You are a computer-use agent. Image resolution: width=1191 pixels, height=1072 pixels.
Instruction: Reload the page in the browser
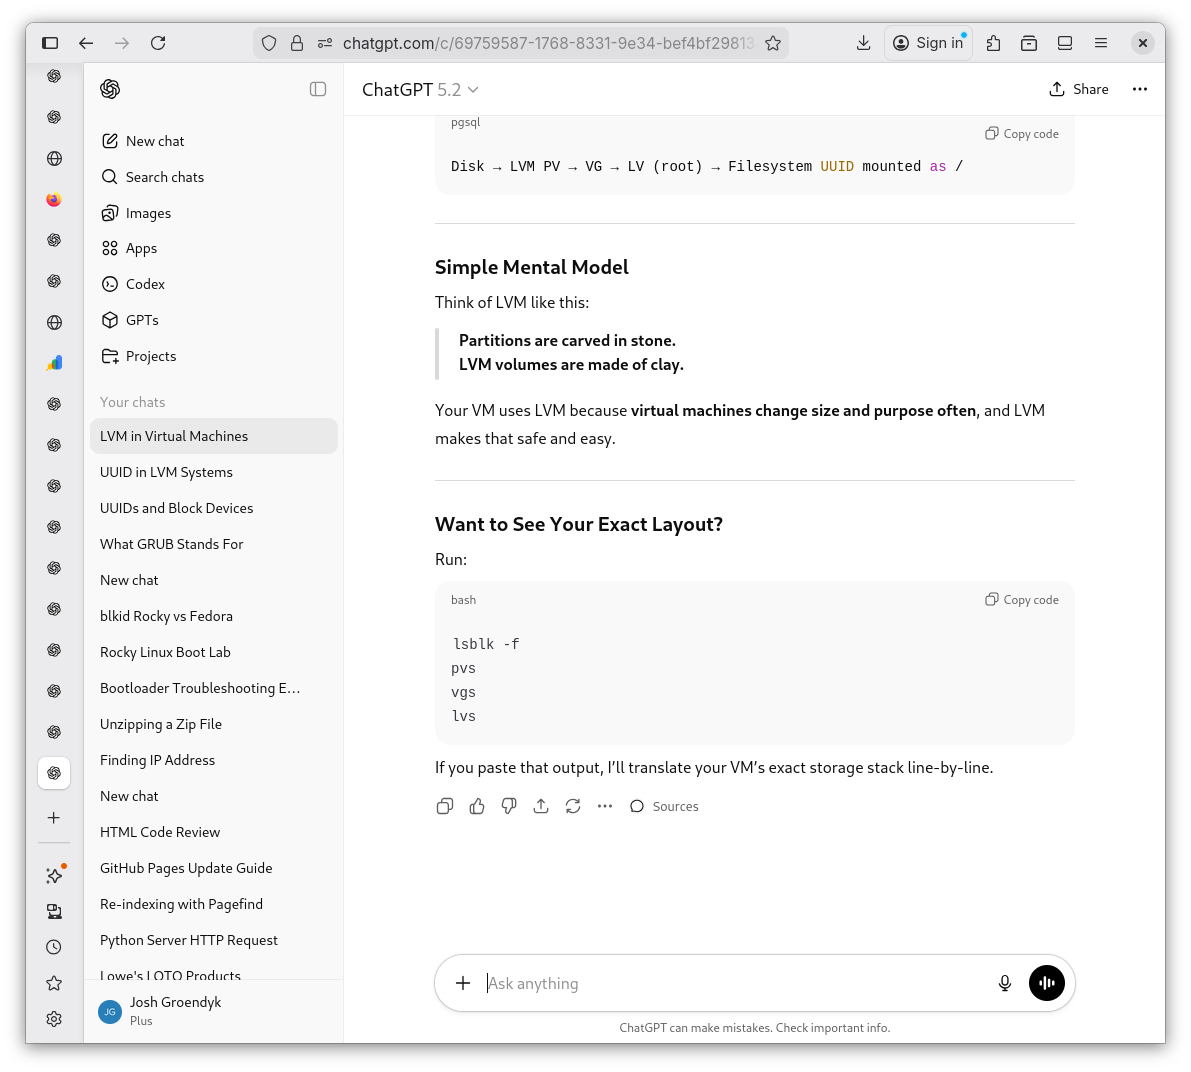pyautogui.click(x=158, y=43)
